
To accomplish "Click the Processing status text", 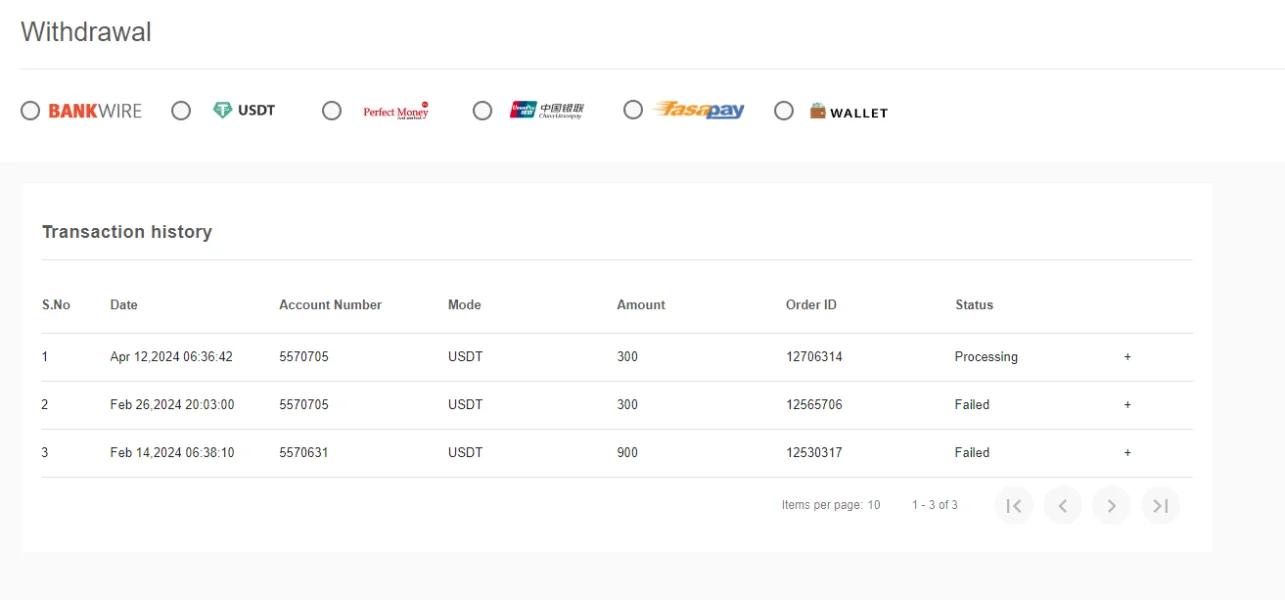I will 986,357.
